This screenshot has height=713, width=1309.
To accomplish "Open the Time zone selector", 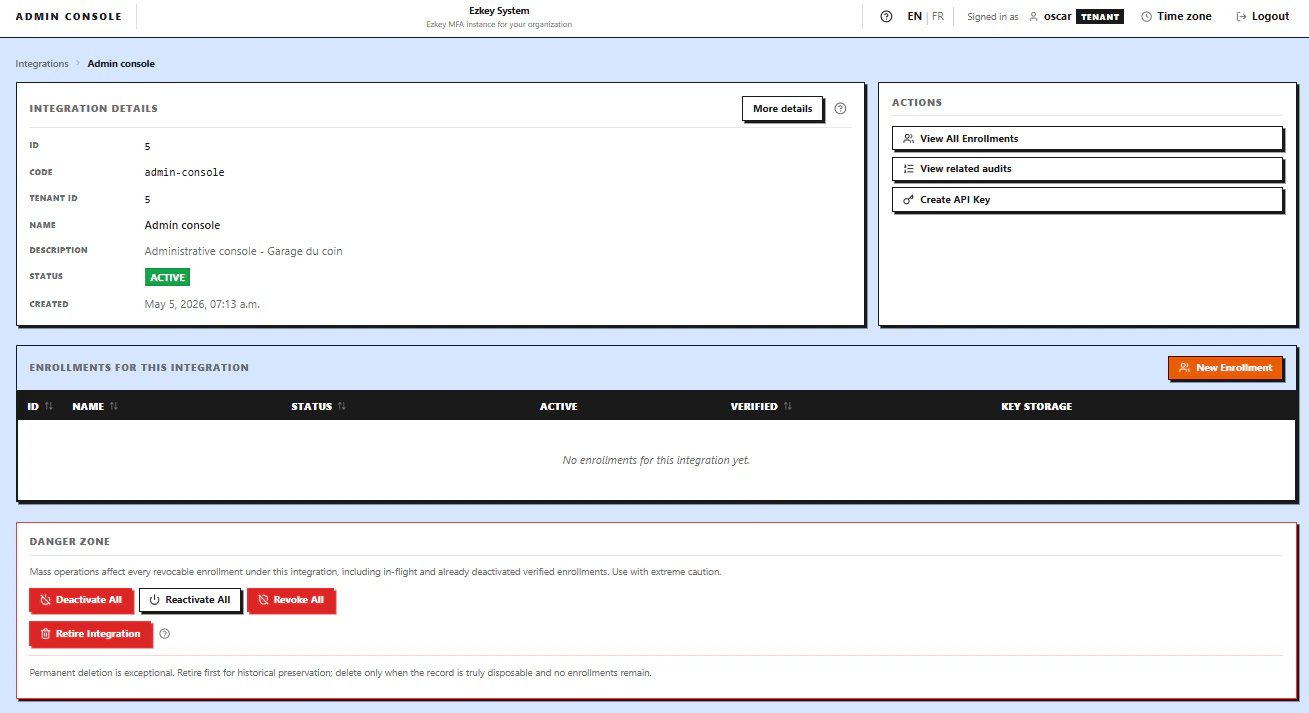I will tap(1176, 17).
